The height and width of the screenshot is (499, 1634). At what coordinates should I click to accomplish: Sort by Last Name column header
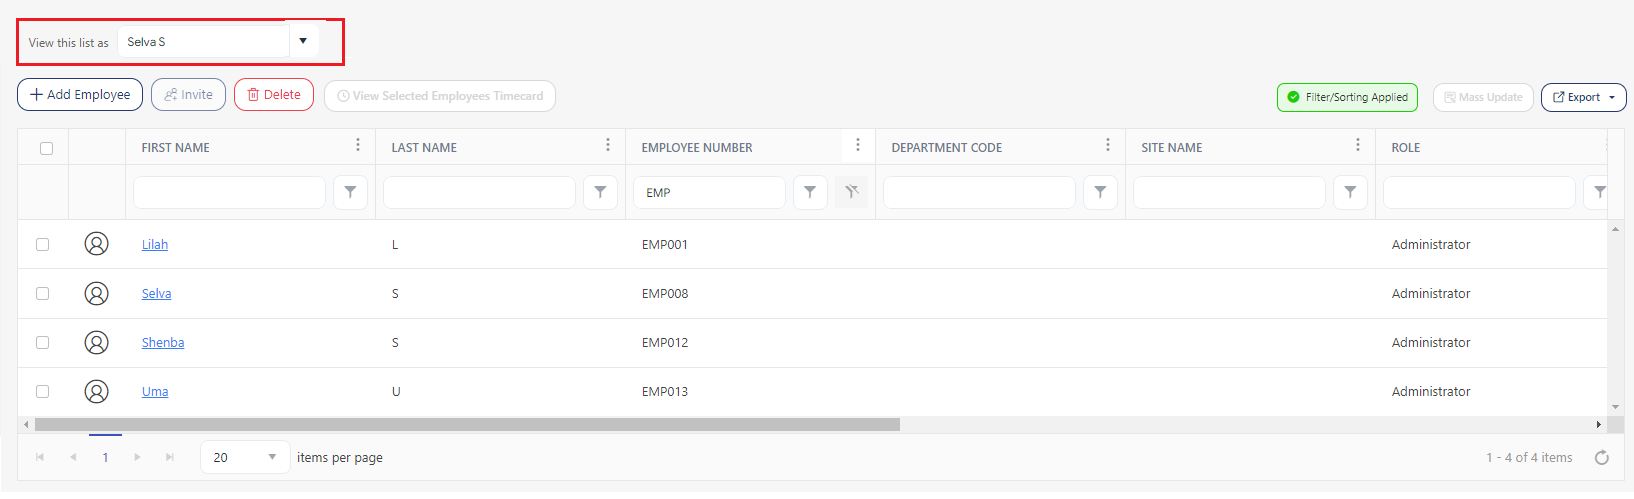424,147
